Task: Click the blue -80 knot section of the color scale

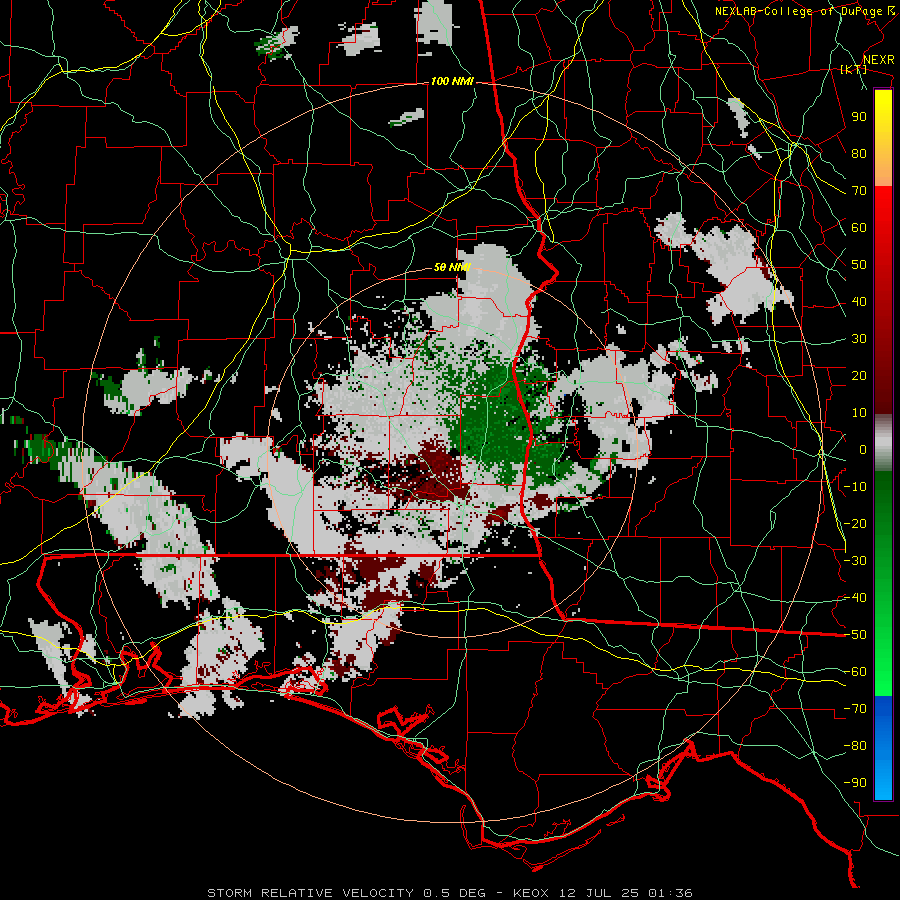Action: (883, 746)
